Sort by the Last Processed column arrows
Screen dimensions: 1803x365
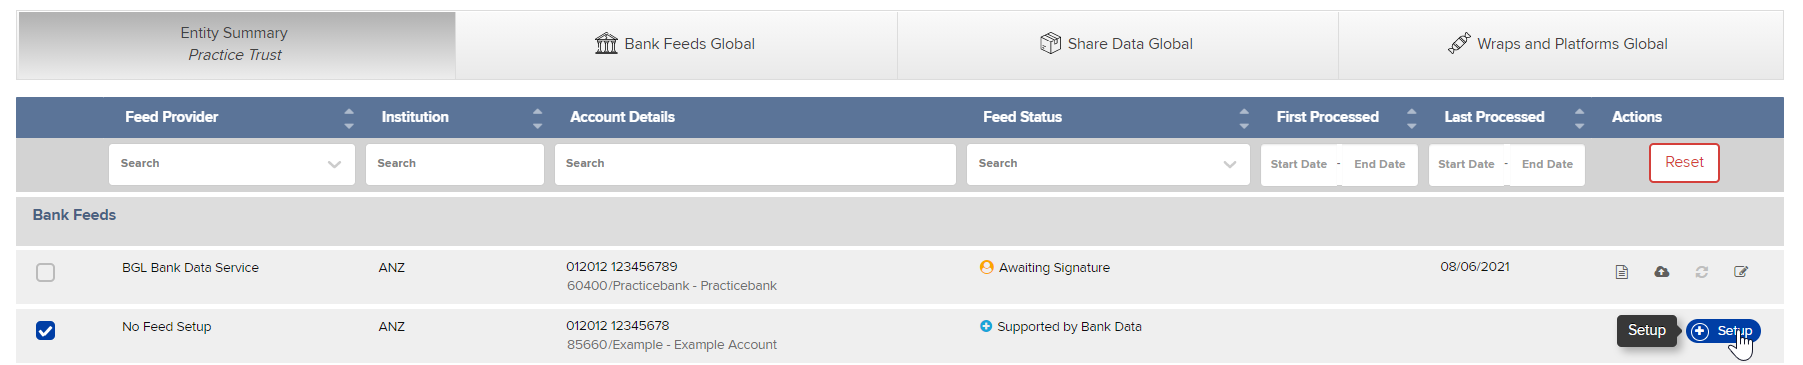(1580, 118)
